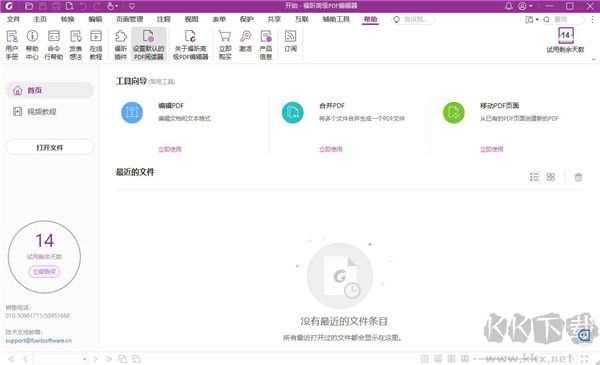Switch to the Share (共享) tab

tap(274, 19)
